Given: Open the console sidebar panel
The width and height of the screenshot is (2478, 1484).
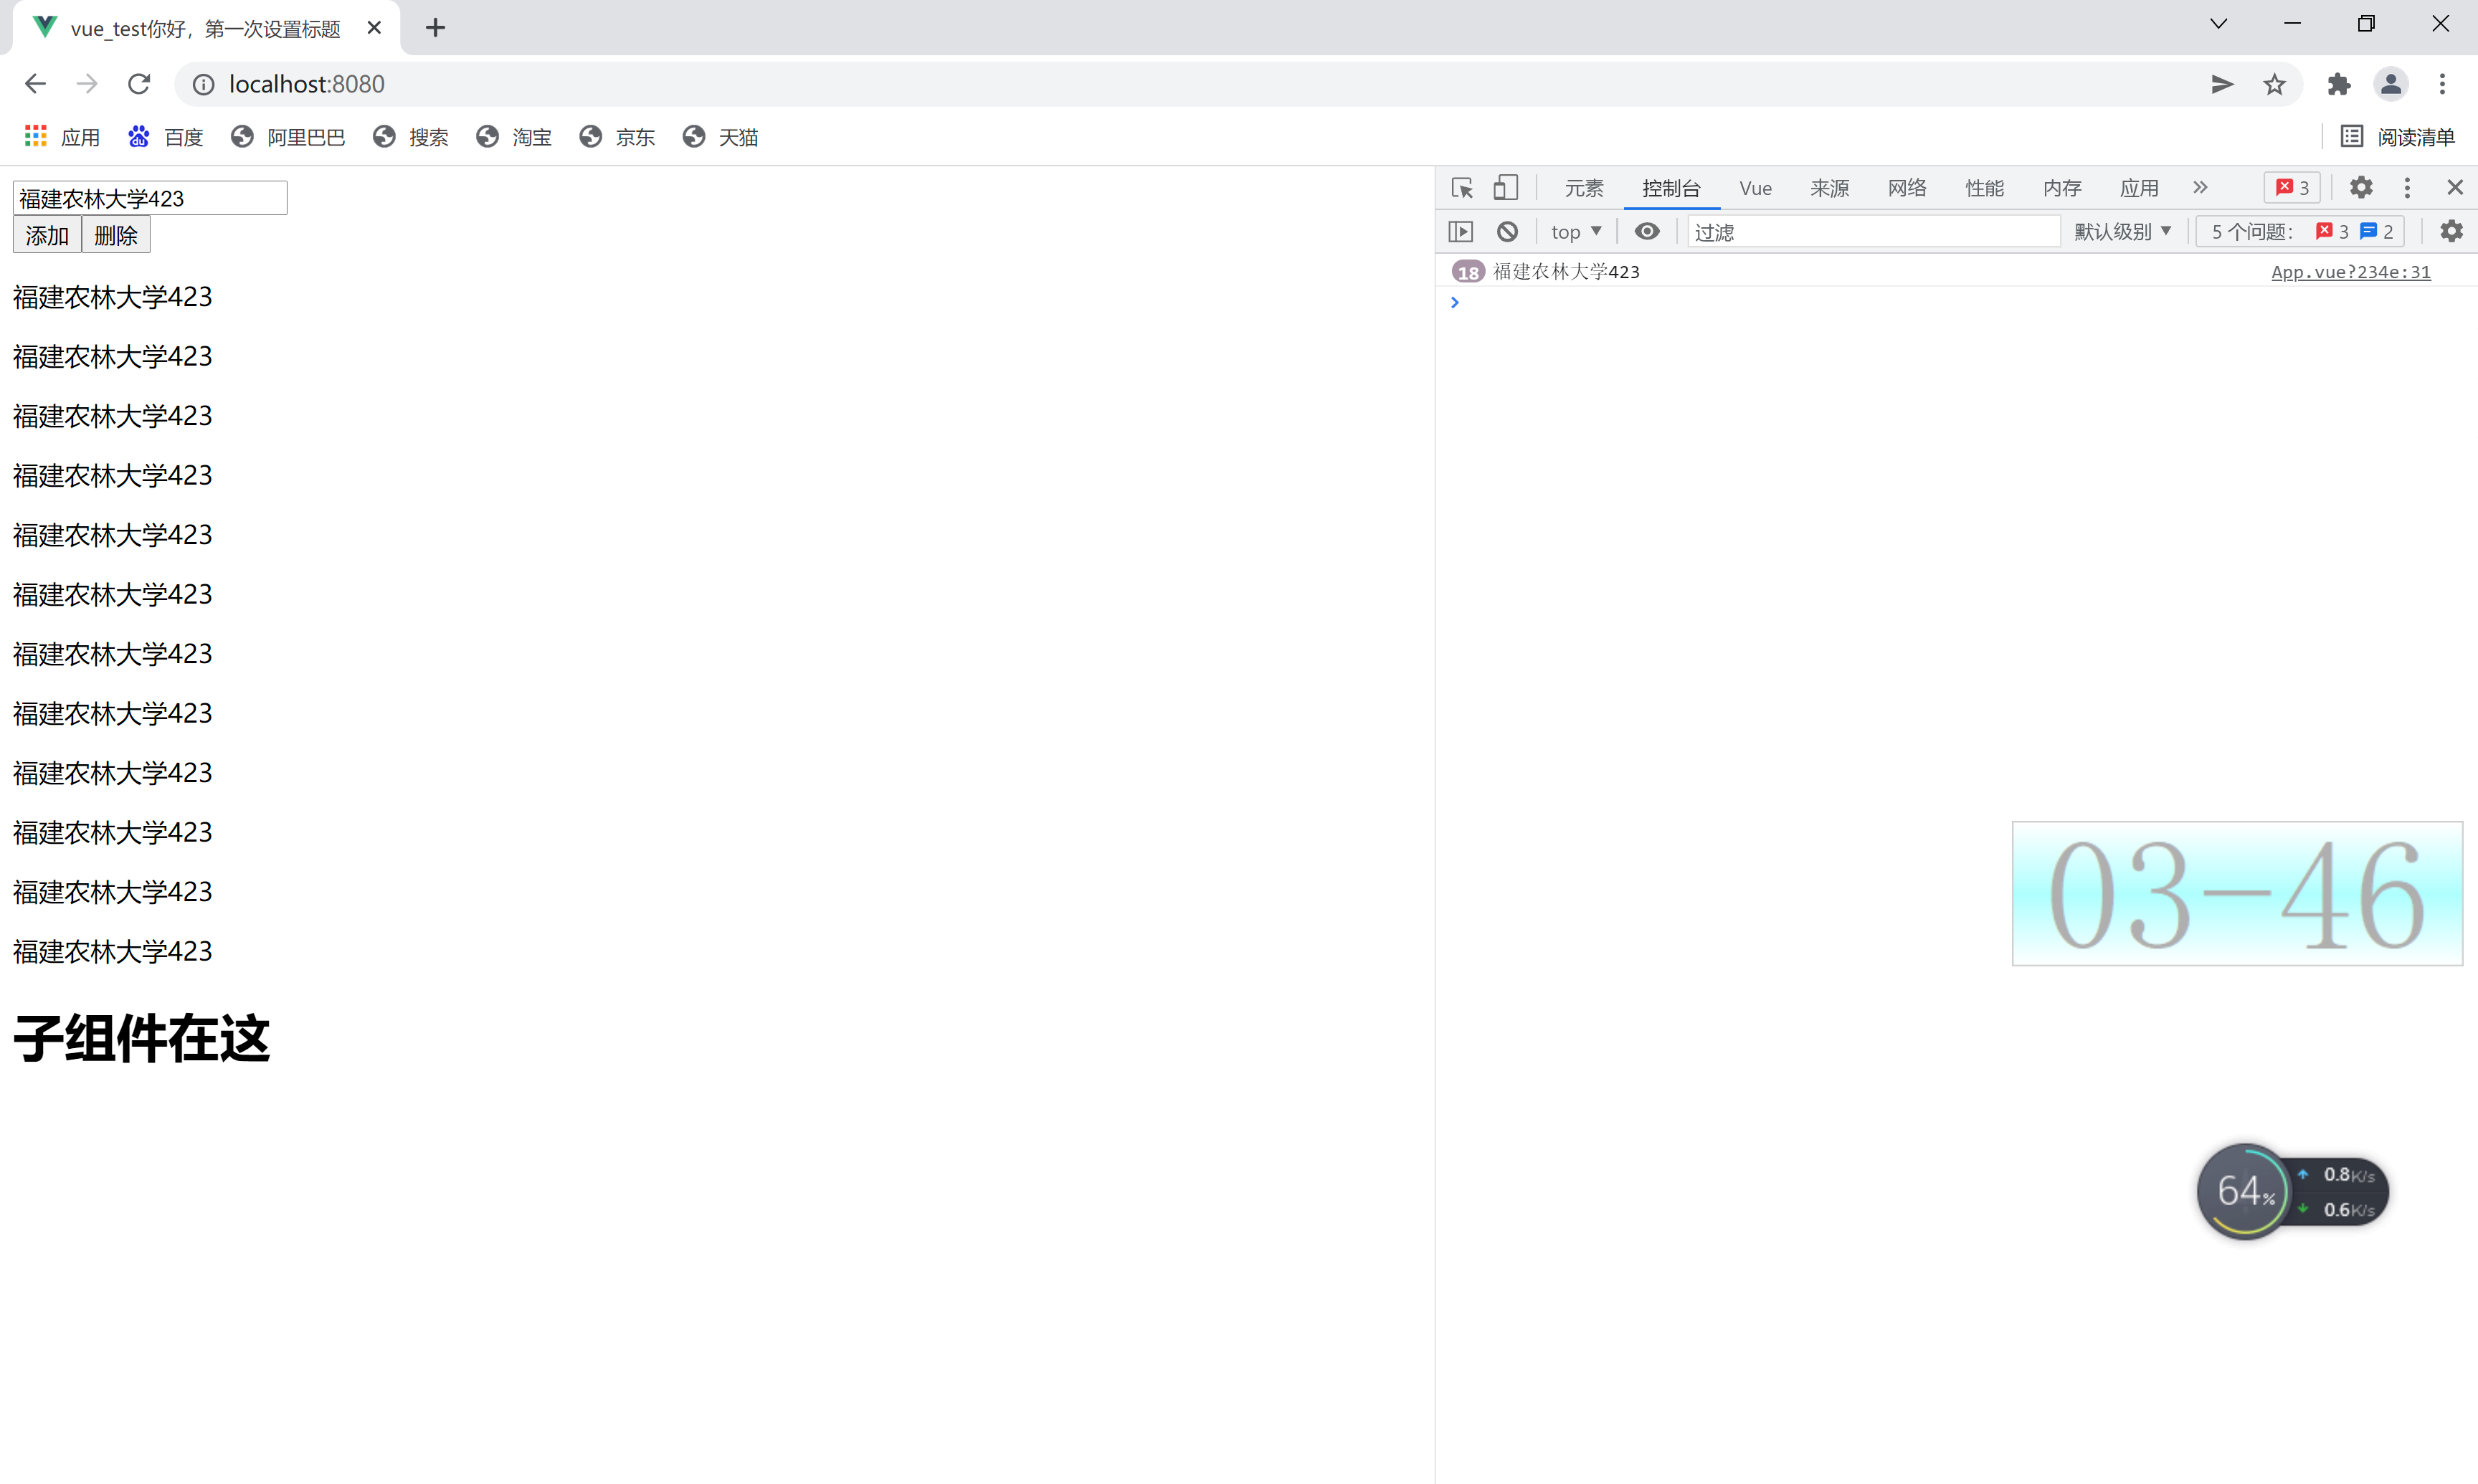Looking at the screenshot, I should tap(1460, 231).
